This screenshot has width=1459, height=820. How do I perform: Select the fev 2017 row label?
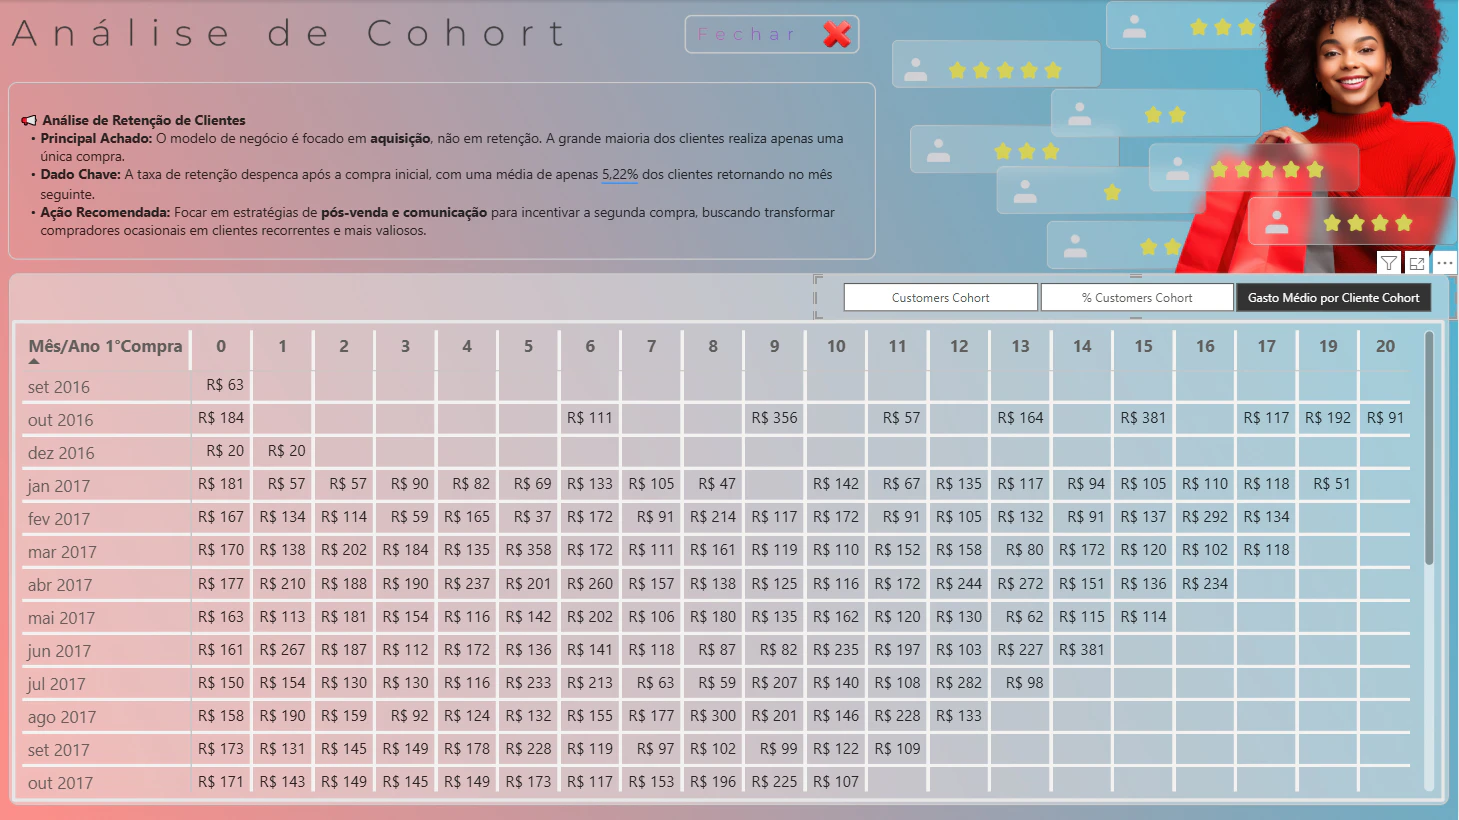(x=59, y=519)
